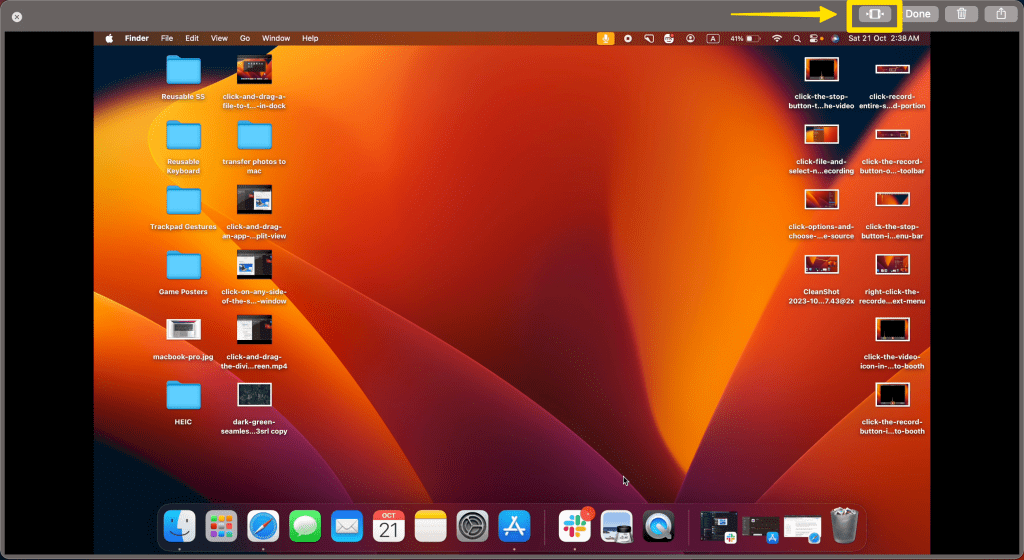Open Launchpad from the Dock
Screen dimensions: 1024x560
(x=221, y=526)
